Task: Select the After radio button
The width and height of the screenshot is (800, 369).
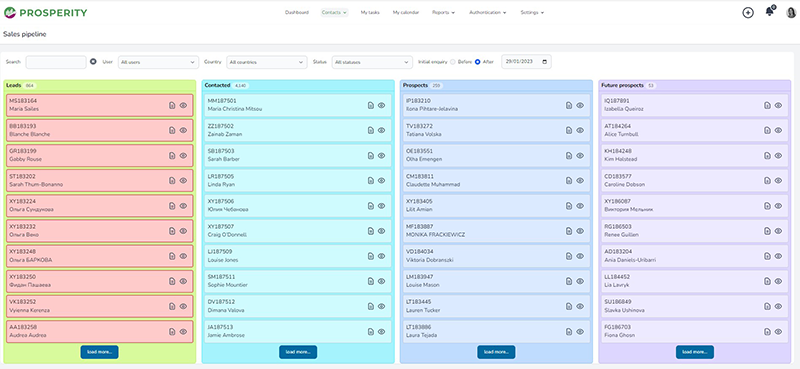Action: 478,62
